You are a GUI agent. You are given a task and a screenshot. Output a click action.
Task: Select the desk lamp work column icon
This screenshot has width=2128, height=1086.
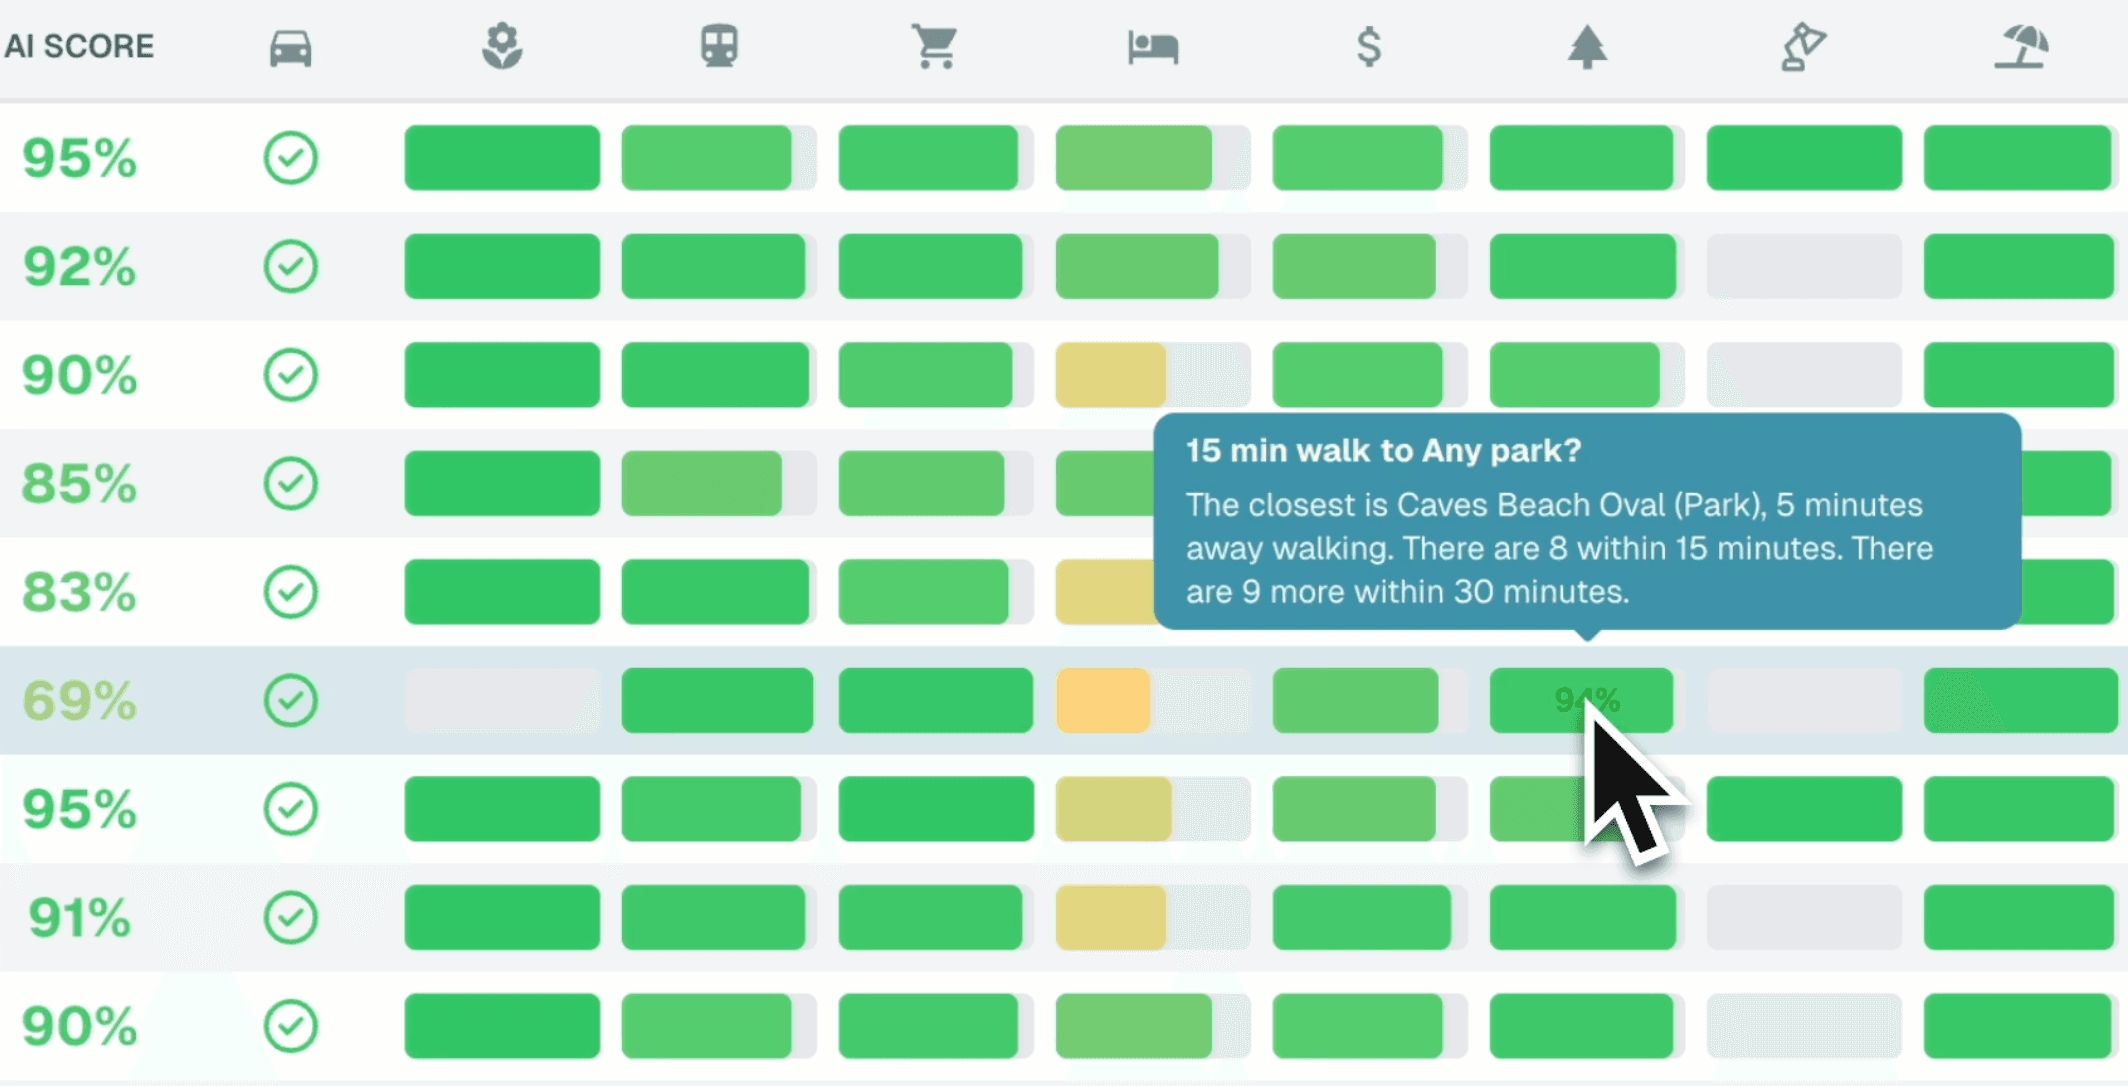coord(1803,46)
